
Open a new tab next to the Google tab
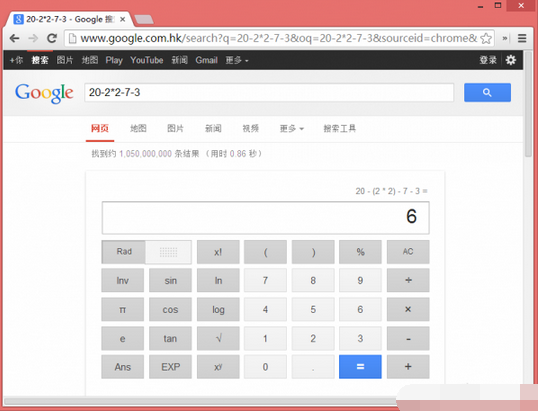click(x=144, y=20)
